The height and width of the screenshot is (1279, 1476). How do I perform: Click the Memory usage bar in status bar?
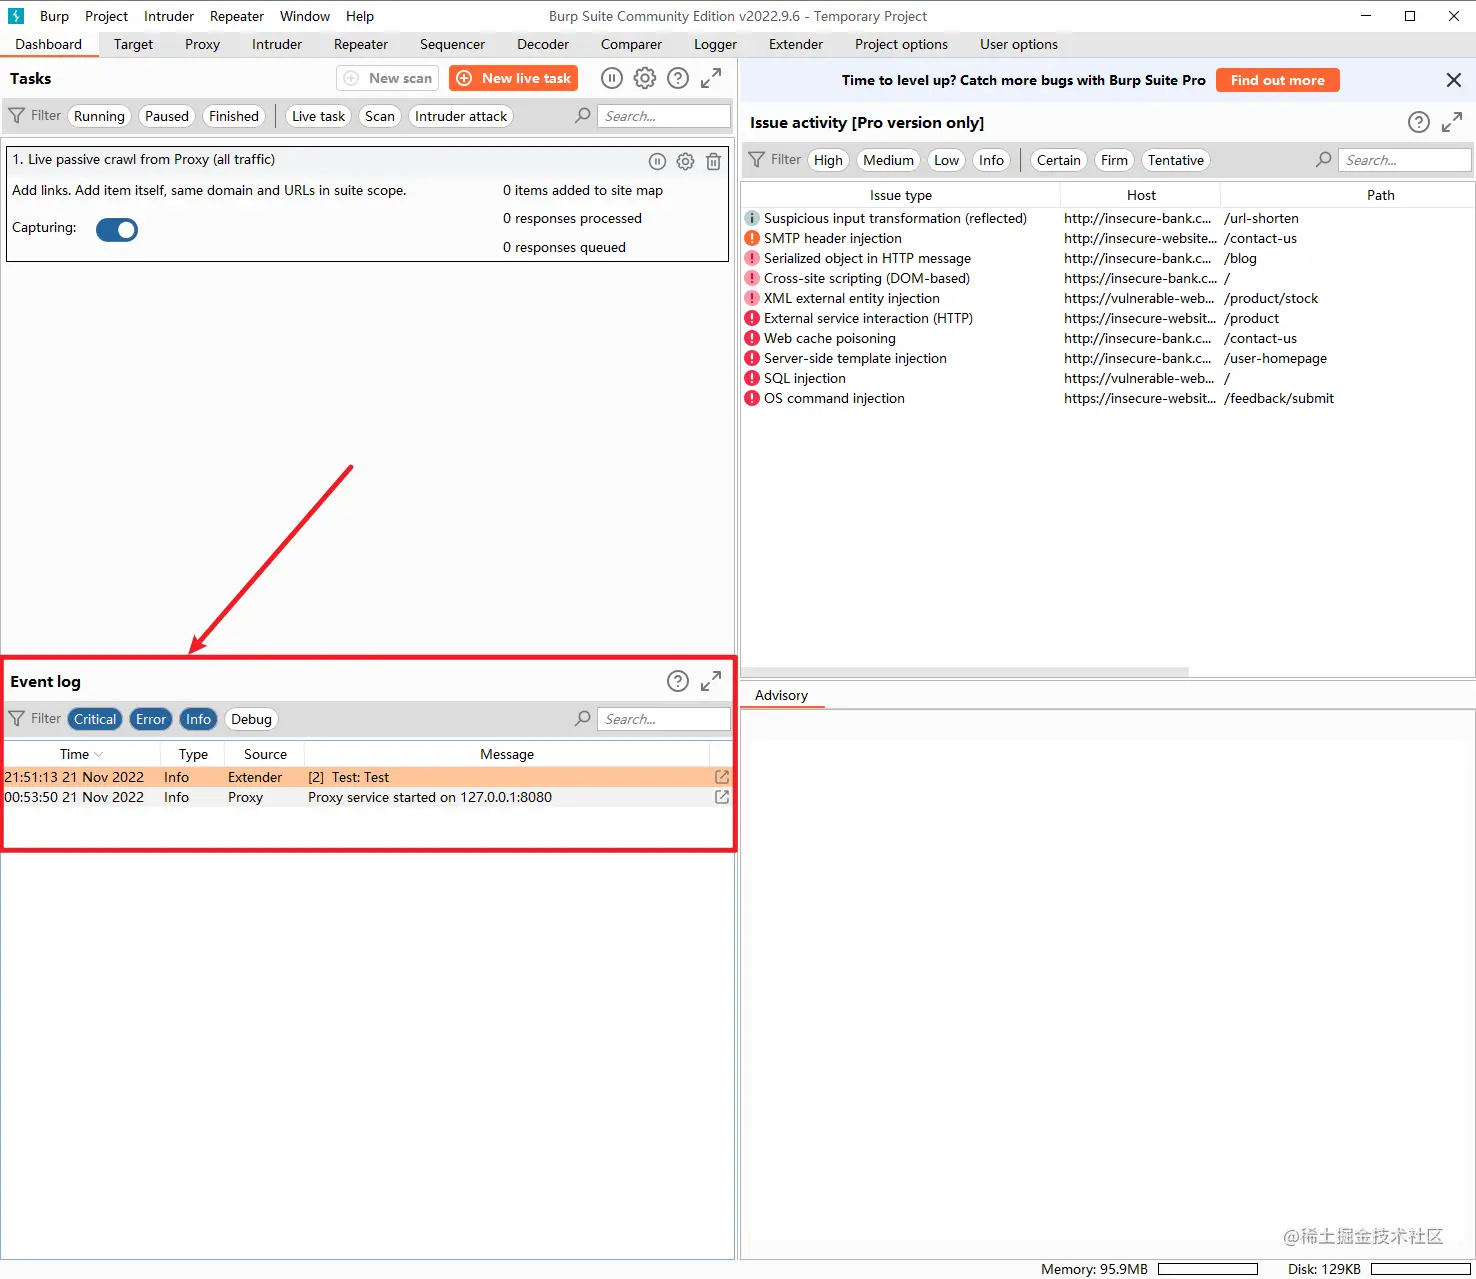coord(1208,1269)
